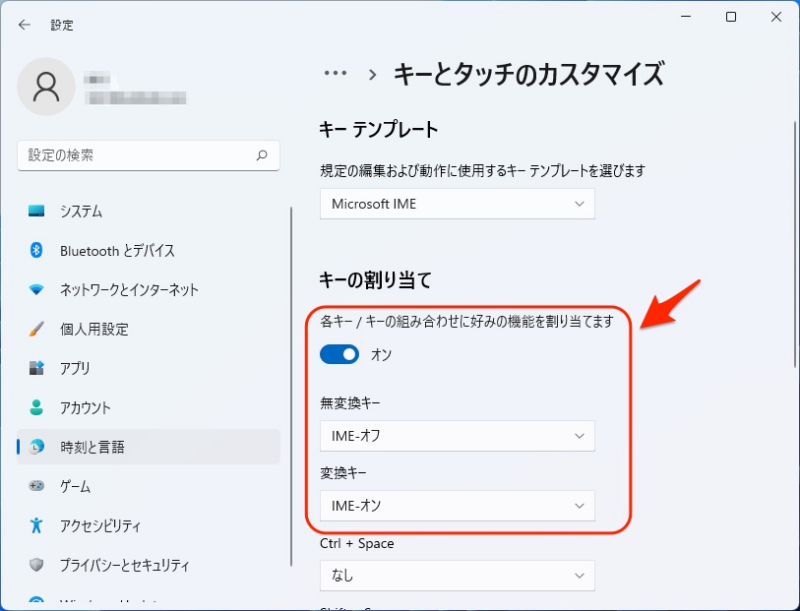Click the 時刻と言語 globe clock icon
Viewport: 800px width, 611px height.
tap(36, 446)
